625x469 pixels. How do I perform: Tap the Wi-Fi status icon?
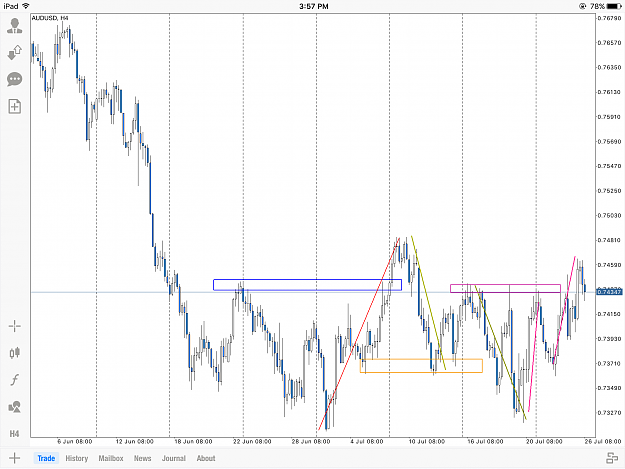click(26, 6)
